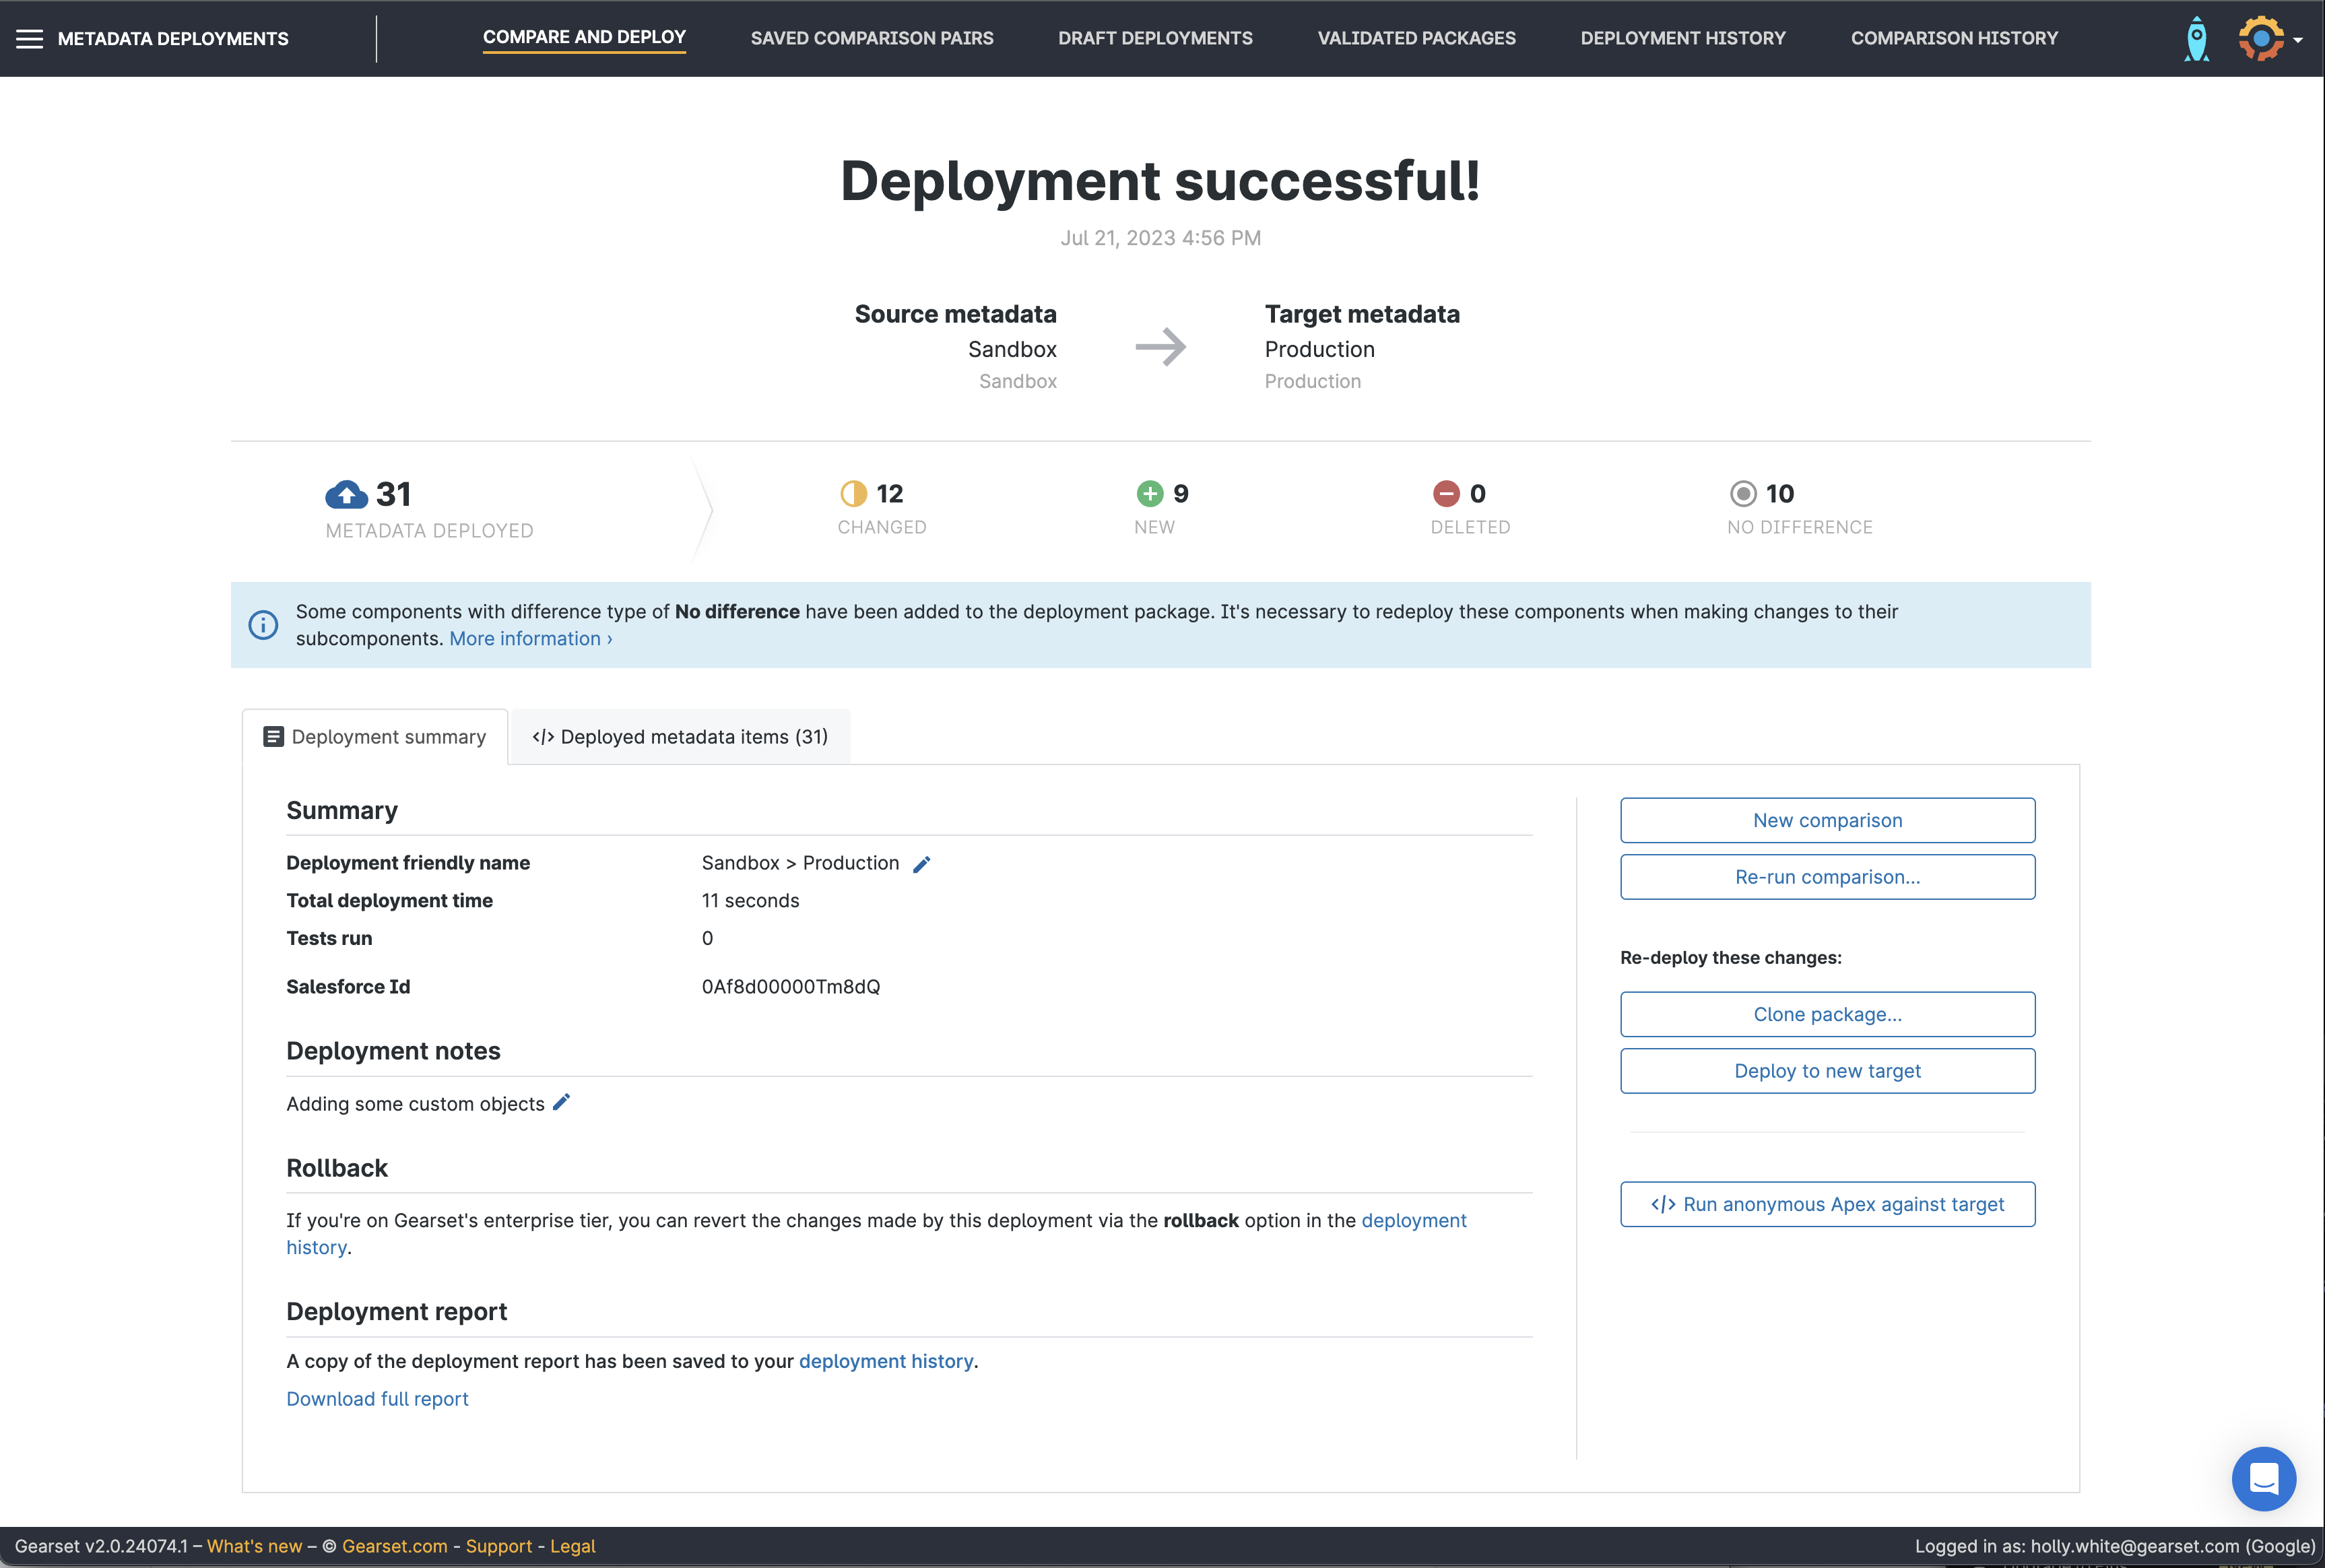This screenshot has height=1568, width=2325.
Task: Click the rocket icon in header
Action: 2196,39
